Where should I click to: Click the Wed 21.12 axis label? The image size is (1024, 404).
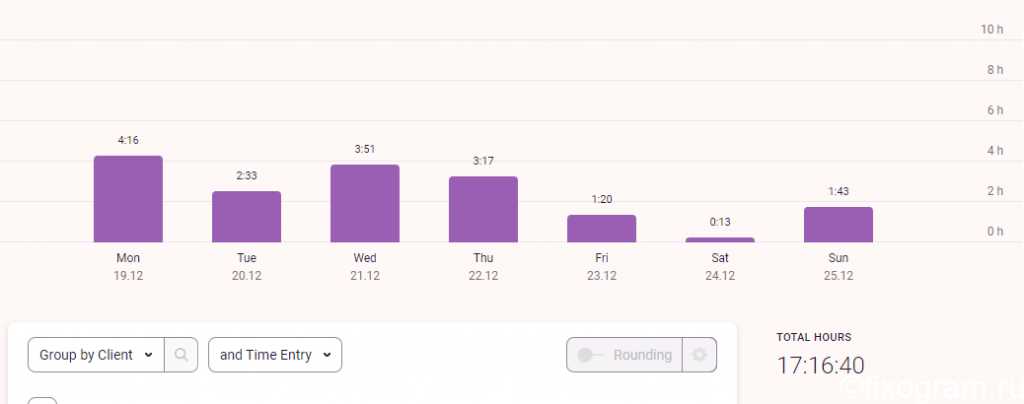pos(365,267)
